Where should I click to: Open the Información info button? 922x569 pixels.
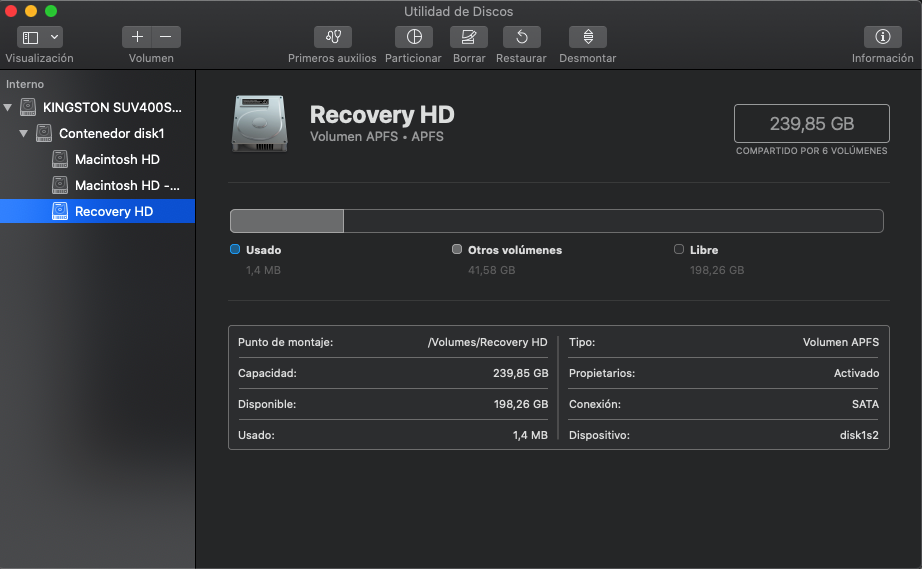(882, 37)
